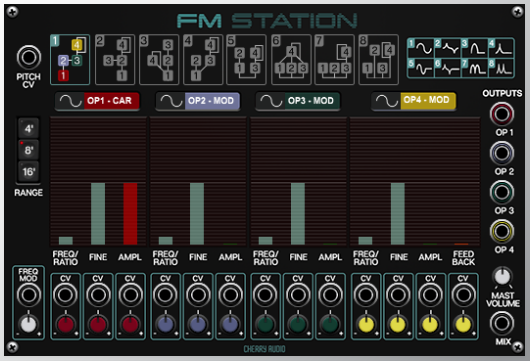Click OP4 Feedback yellow CV knob
Image resolution: width=530 pixels, height=361 pixels.
463,324
